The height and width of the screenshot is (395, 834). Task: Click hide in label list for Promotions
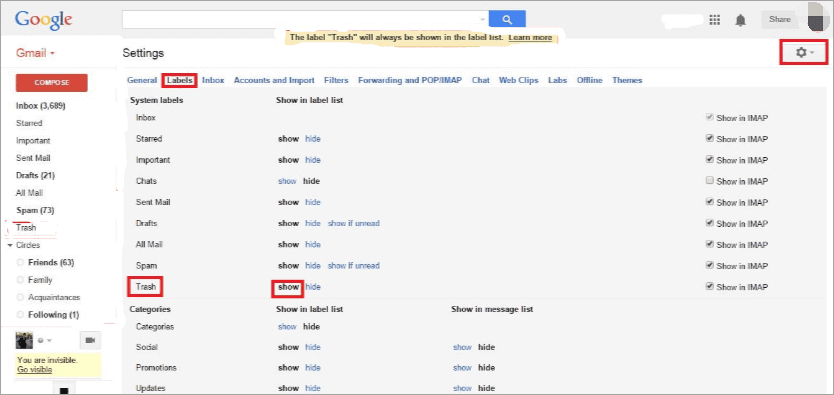(x=313, y=368)
